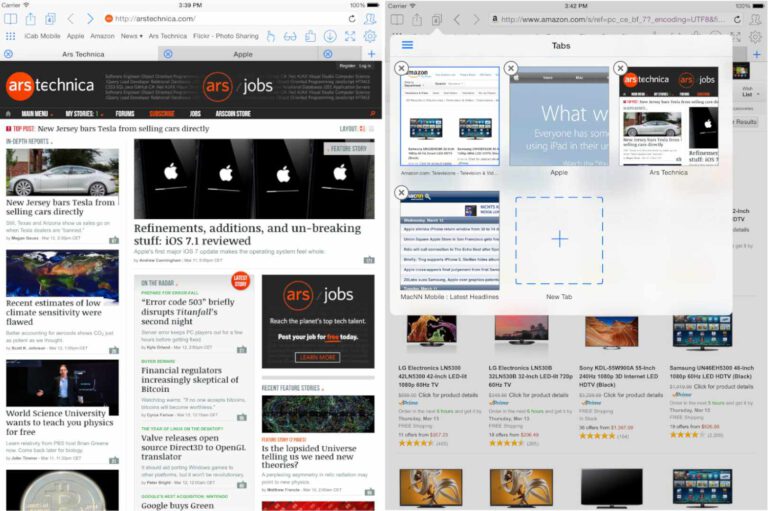Open 'Valve releases open source Direct3D' story
This screenshot has width=768, height=511.
pos(193,447)
